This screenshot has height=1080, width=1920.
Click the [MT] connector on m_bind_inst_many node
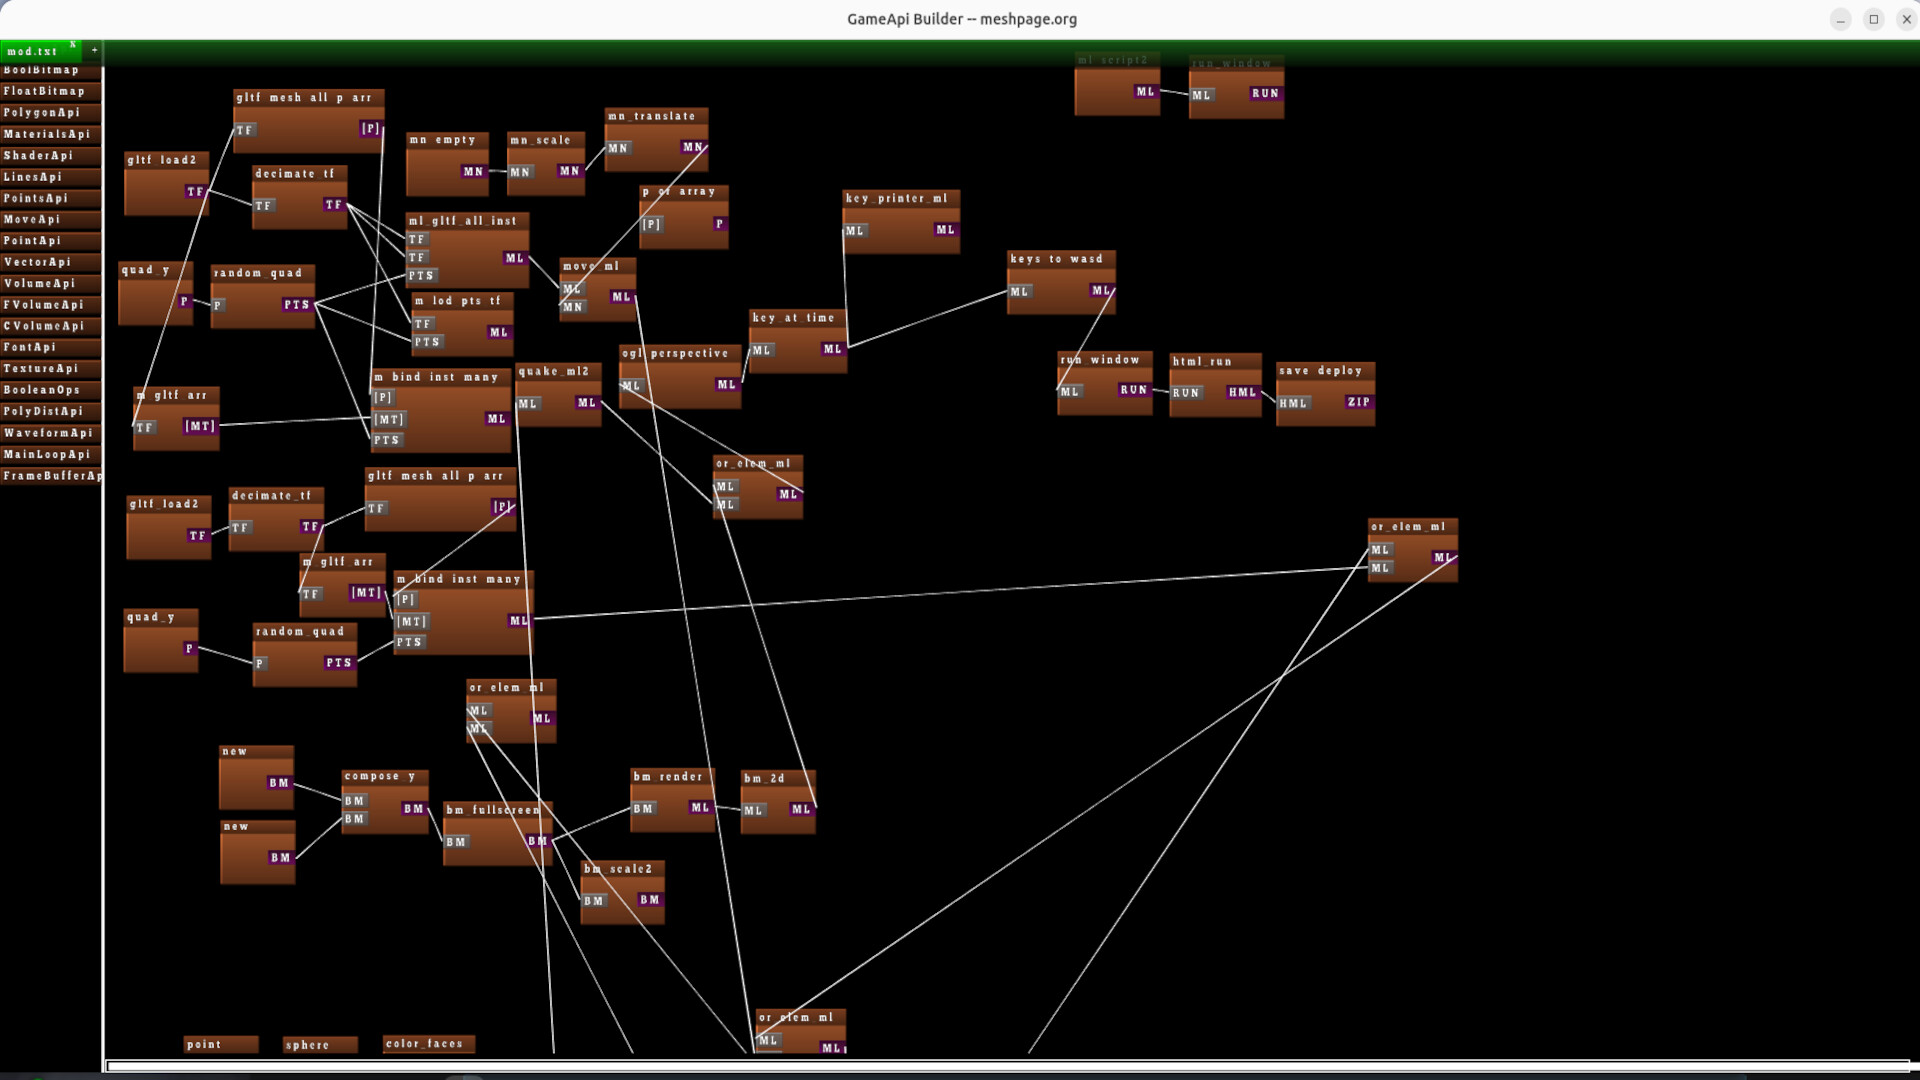click(x=389, y=419)
